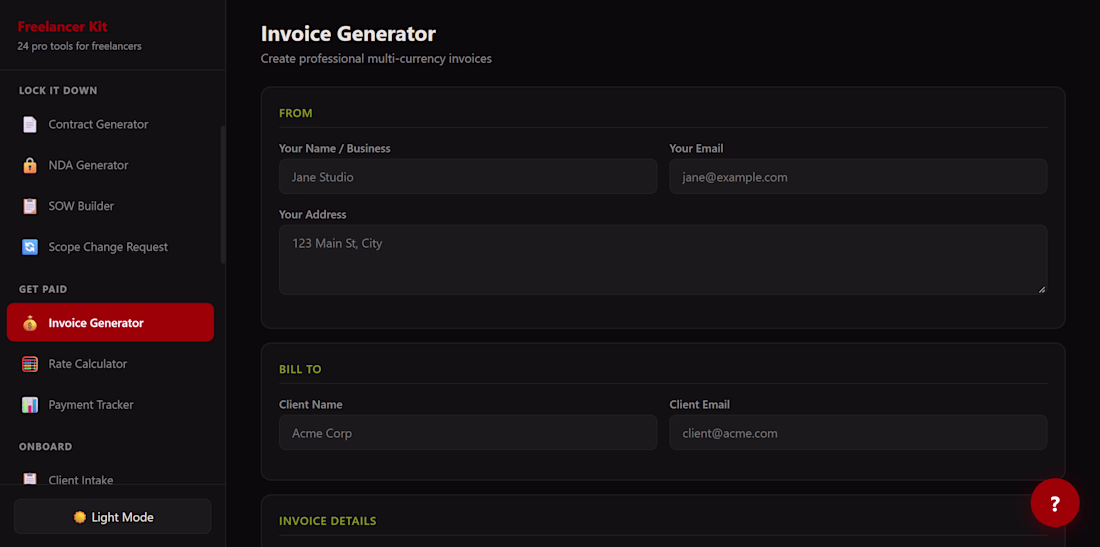Click the 'Your Email' field label

[x=696, y=149]
